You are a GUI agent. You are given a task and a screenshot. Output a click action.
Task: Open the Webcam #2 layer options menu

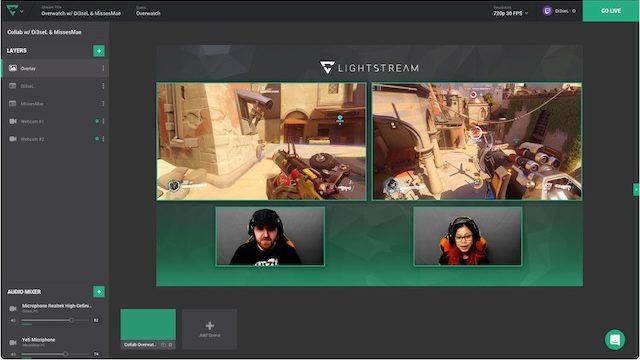(x=103, y=139)
